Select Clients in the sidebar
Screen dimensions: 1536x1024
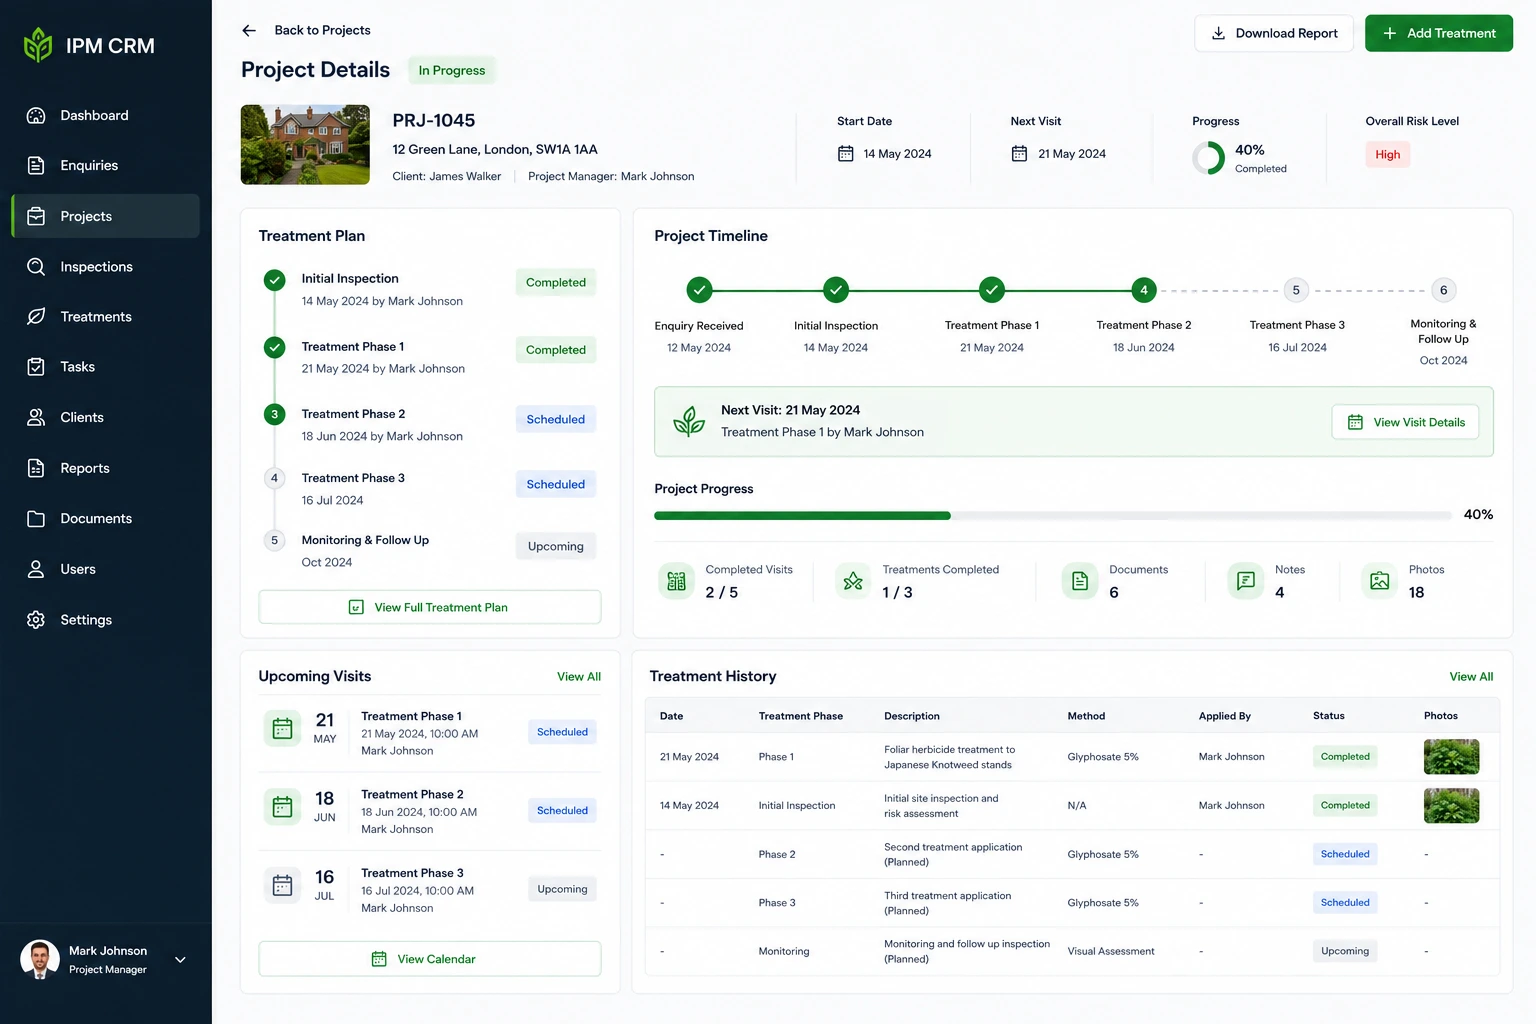(x=105, y=417)
